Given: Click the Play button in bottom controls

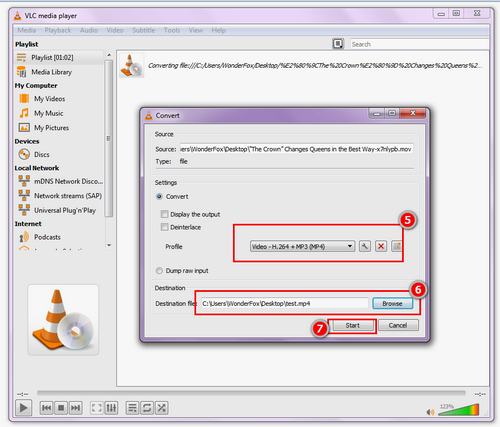Looking at the screenshot, I should (23, 408).
